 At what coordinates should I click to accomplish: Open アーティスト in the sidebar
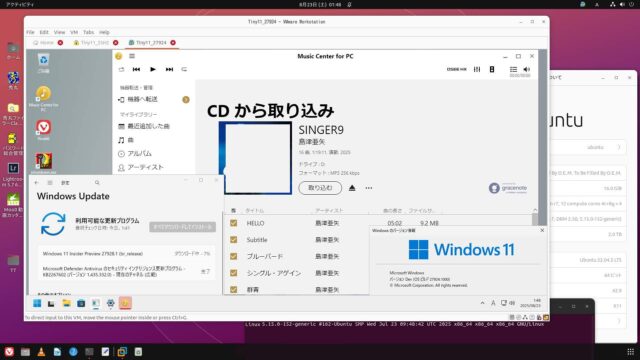(140, 167)
